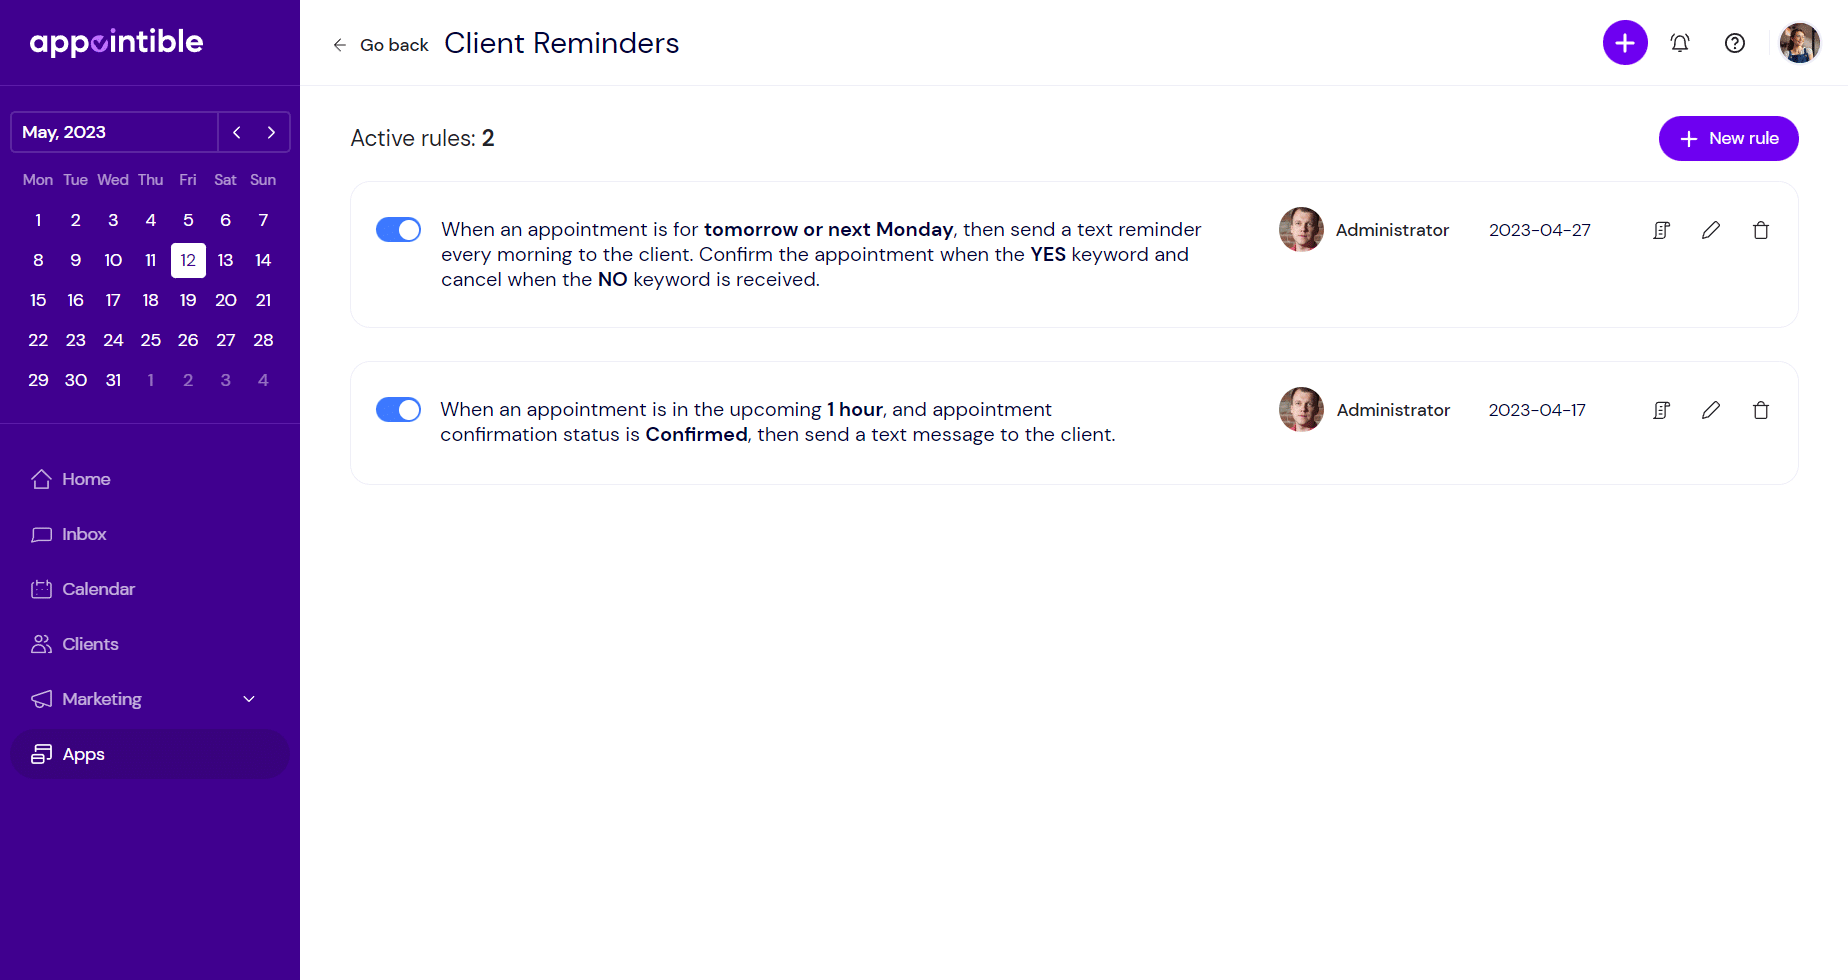Open the Calendar section in the sidebar
Screen dimensions: 1848x980
pyautogui.click(x=98, y=589)
